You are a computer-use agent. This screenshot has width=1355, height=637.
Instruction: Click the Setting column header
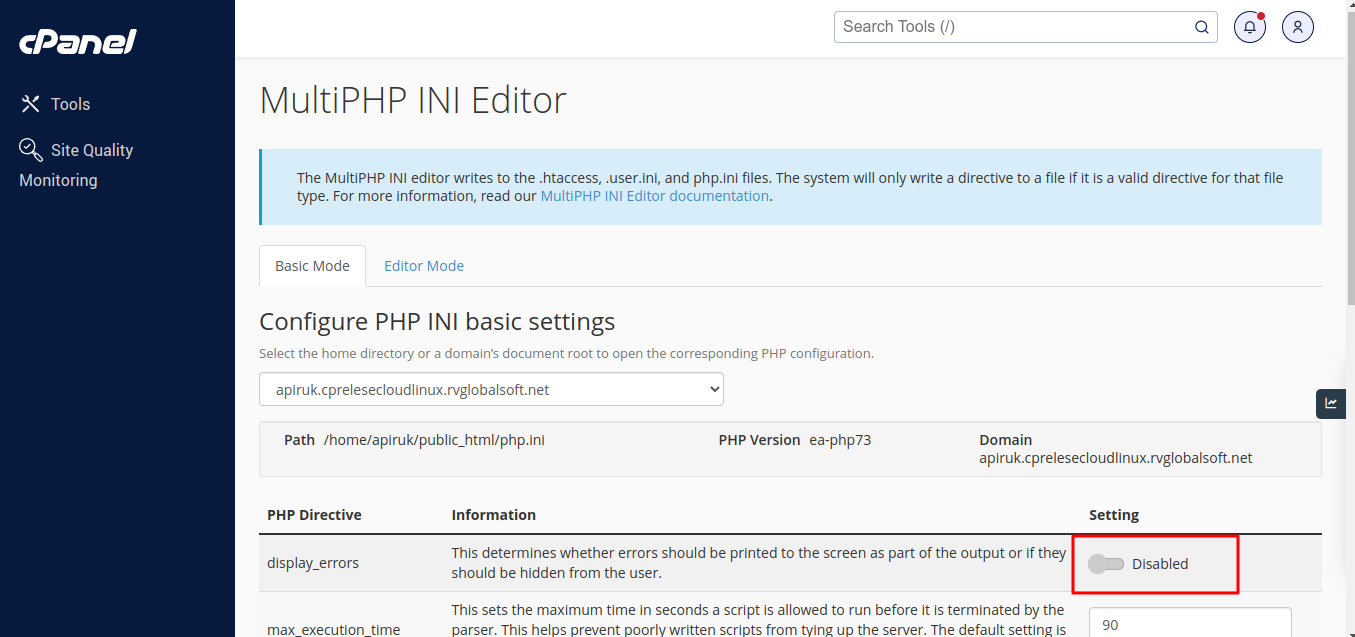(1113, 515)
